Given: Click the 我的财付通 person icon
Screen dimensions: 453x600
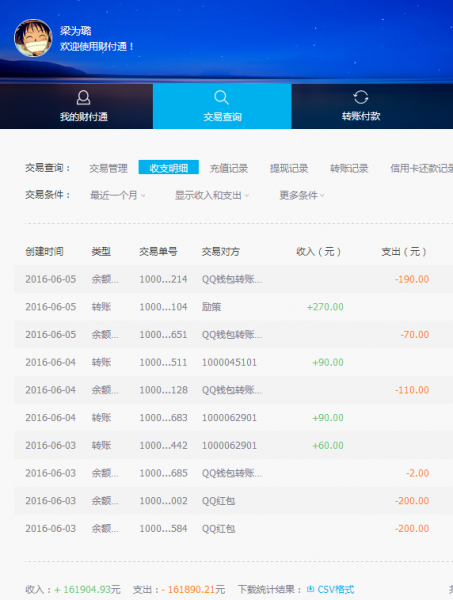Looking at the screenshot, I should click(83, 98).
